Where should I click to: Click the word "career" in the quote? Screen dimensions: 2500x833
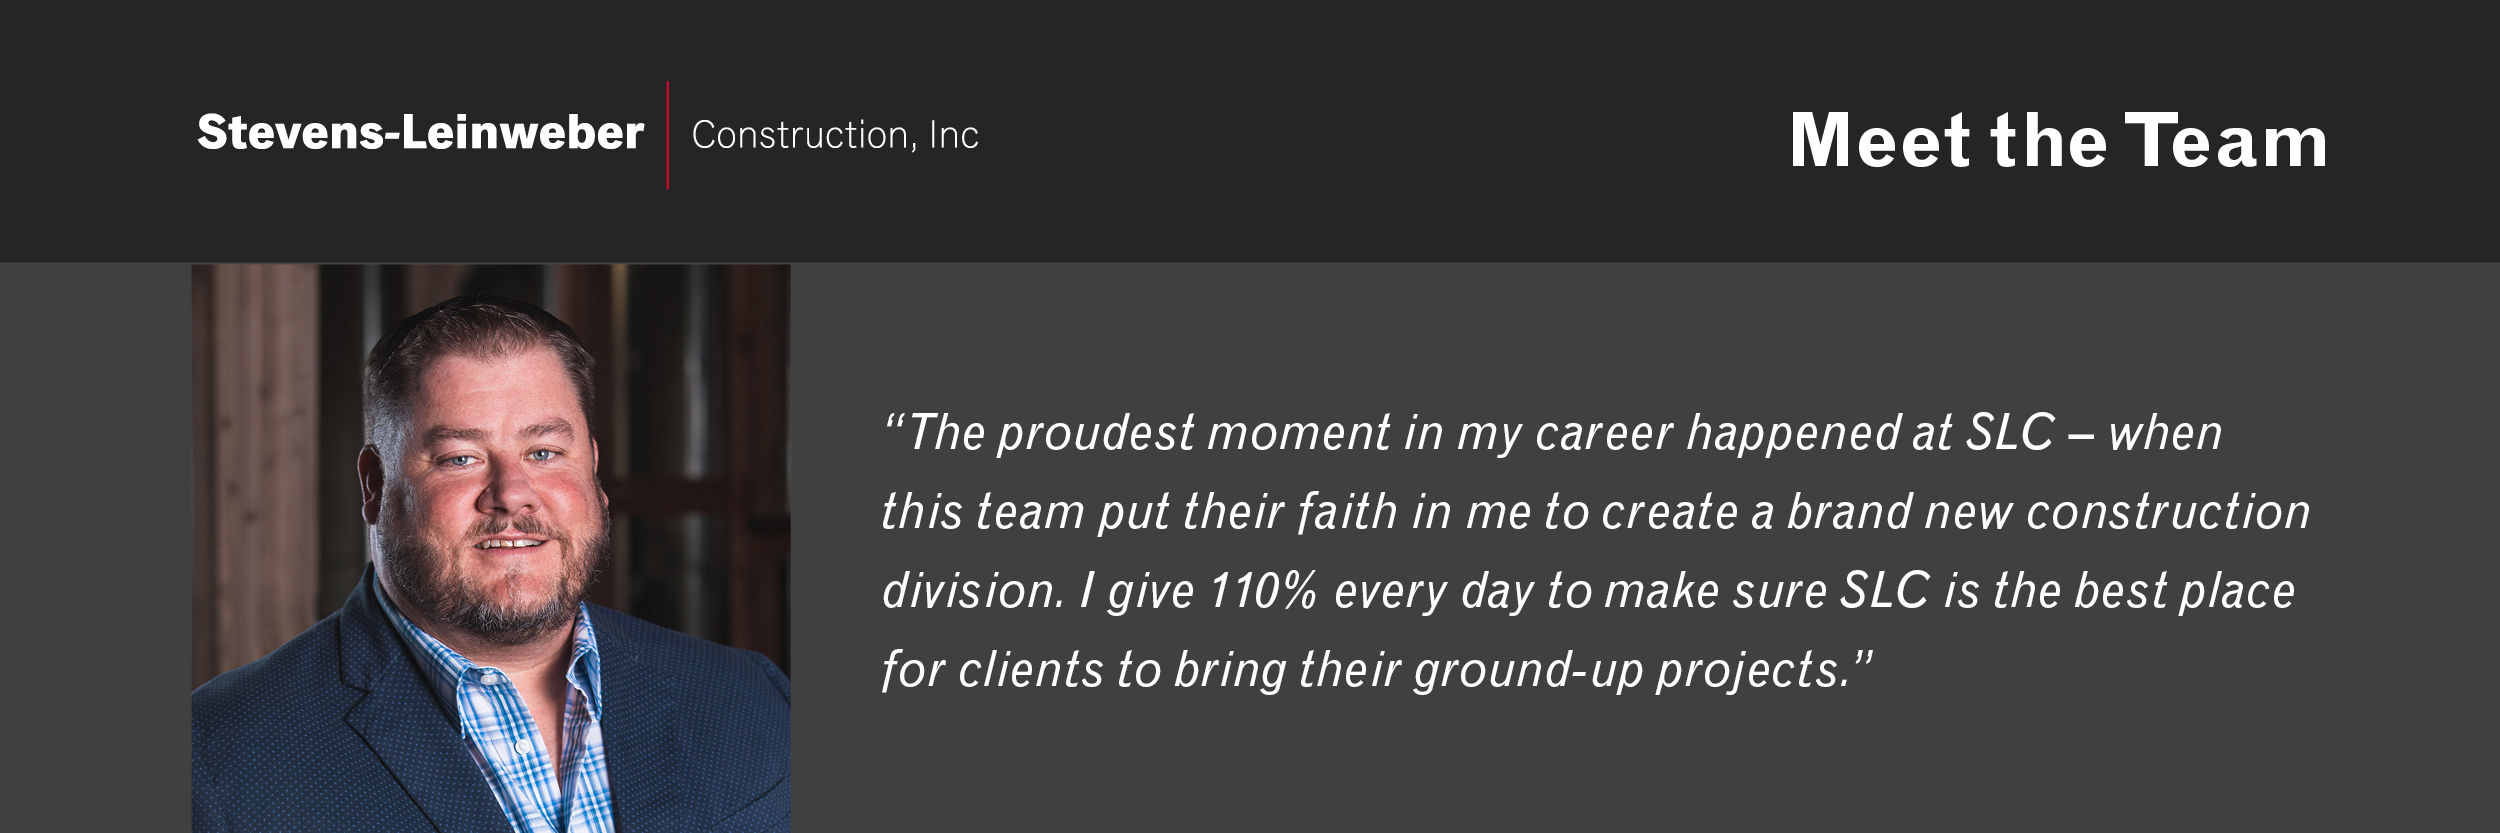click(1603, 434)
